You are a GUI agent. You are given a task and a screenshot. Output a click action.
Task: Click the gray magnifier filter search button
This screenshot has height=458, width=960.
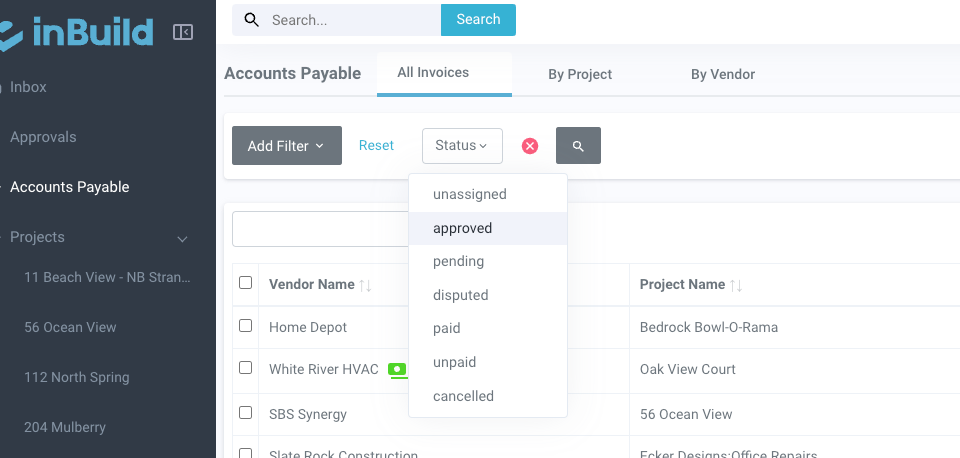click(x=578, y=146)
